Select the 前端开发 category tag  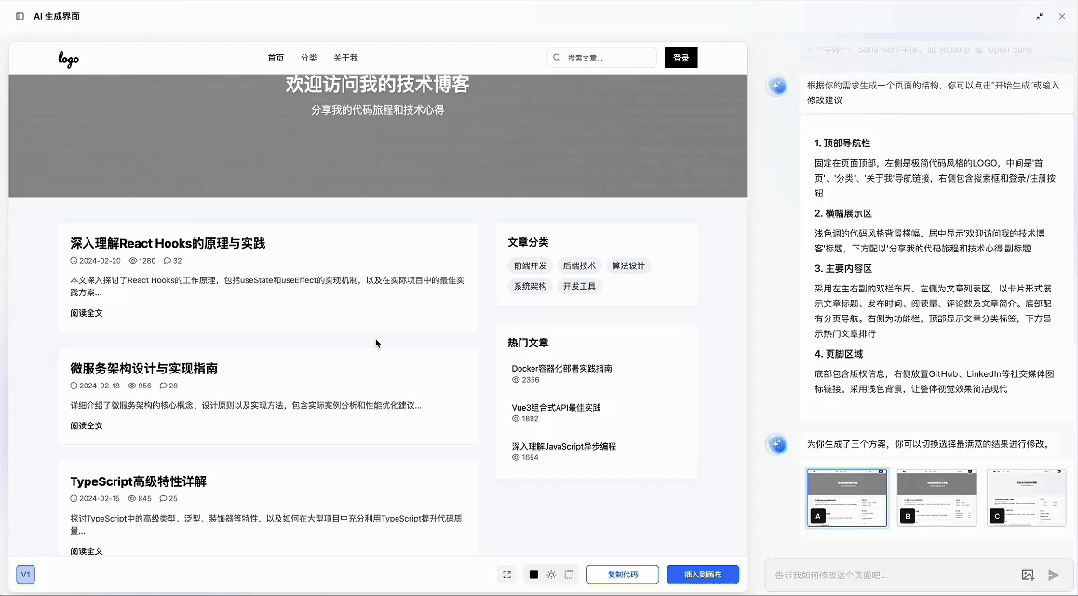point(530,266)
